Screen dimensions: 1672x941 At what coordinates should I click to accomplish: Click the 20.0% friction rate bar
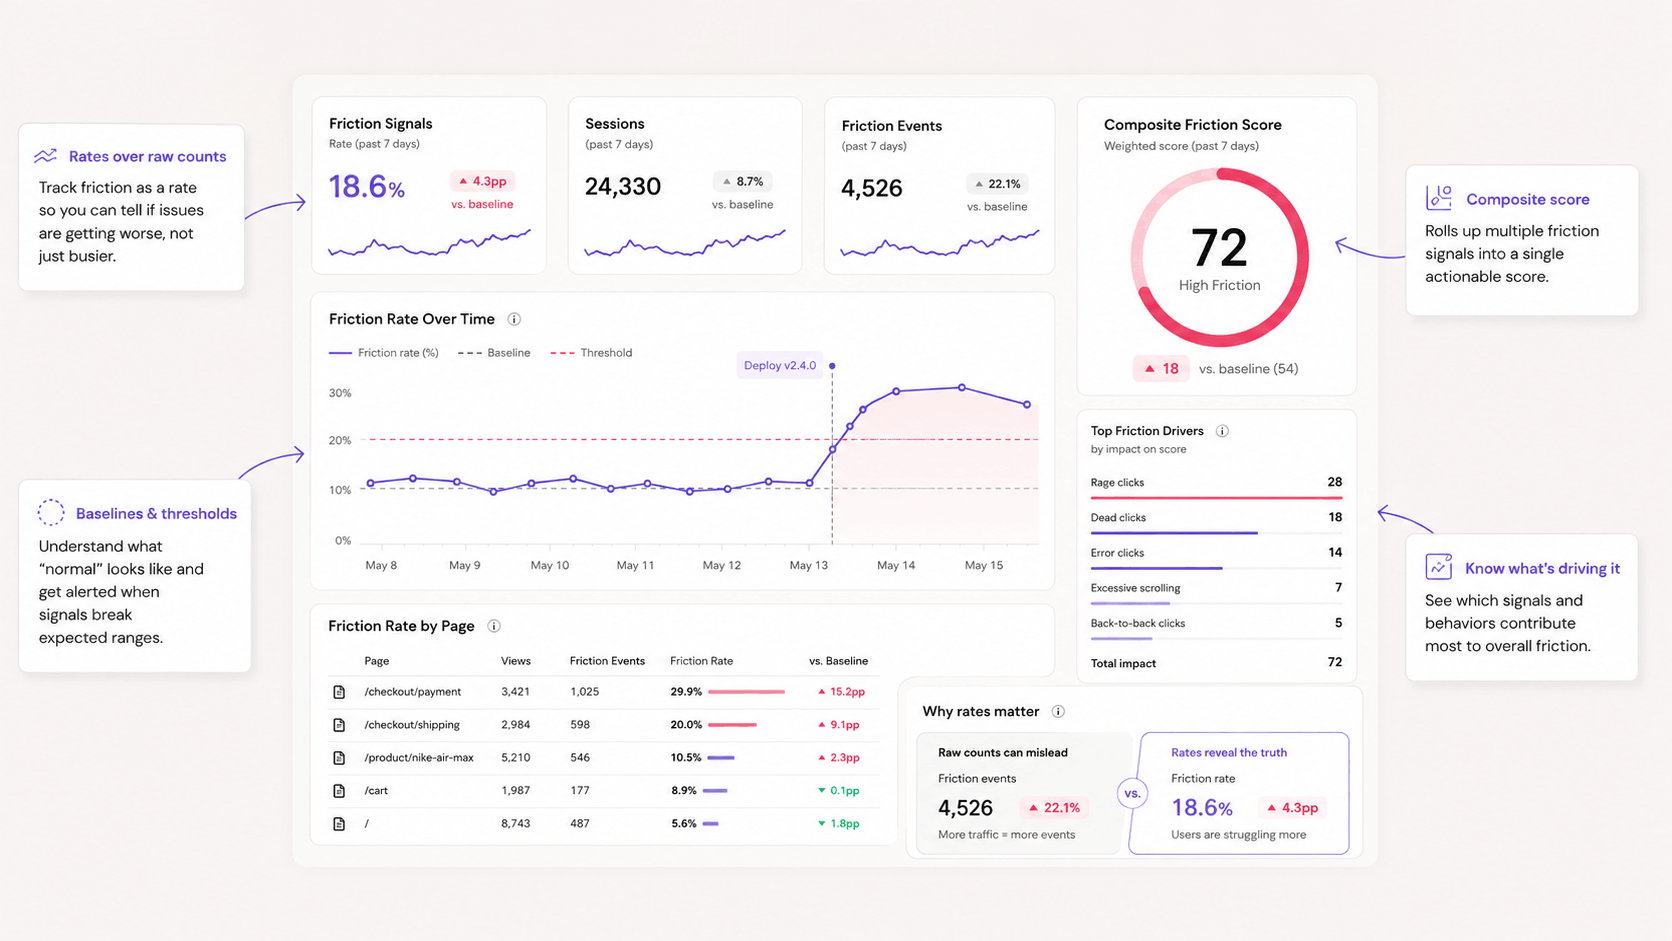click(x=732, y=725)
